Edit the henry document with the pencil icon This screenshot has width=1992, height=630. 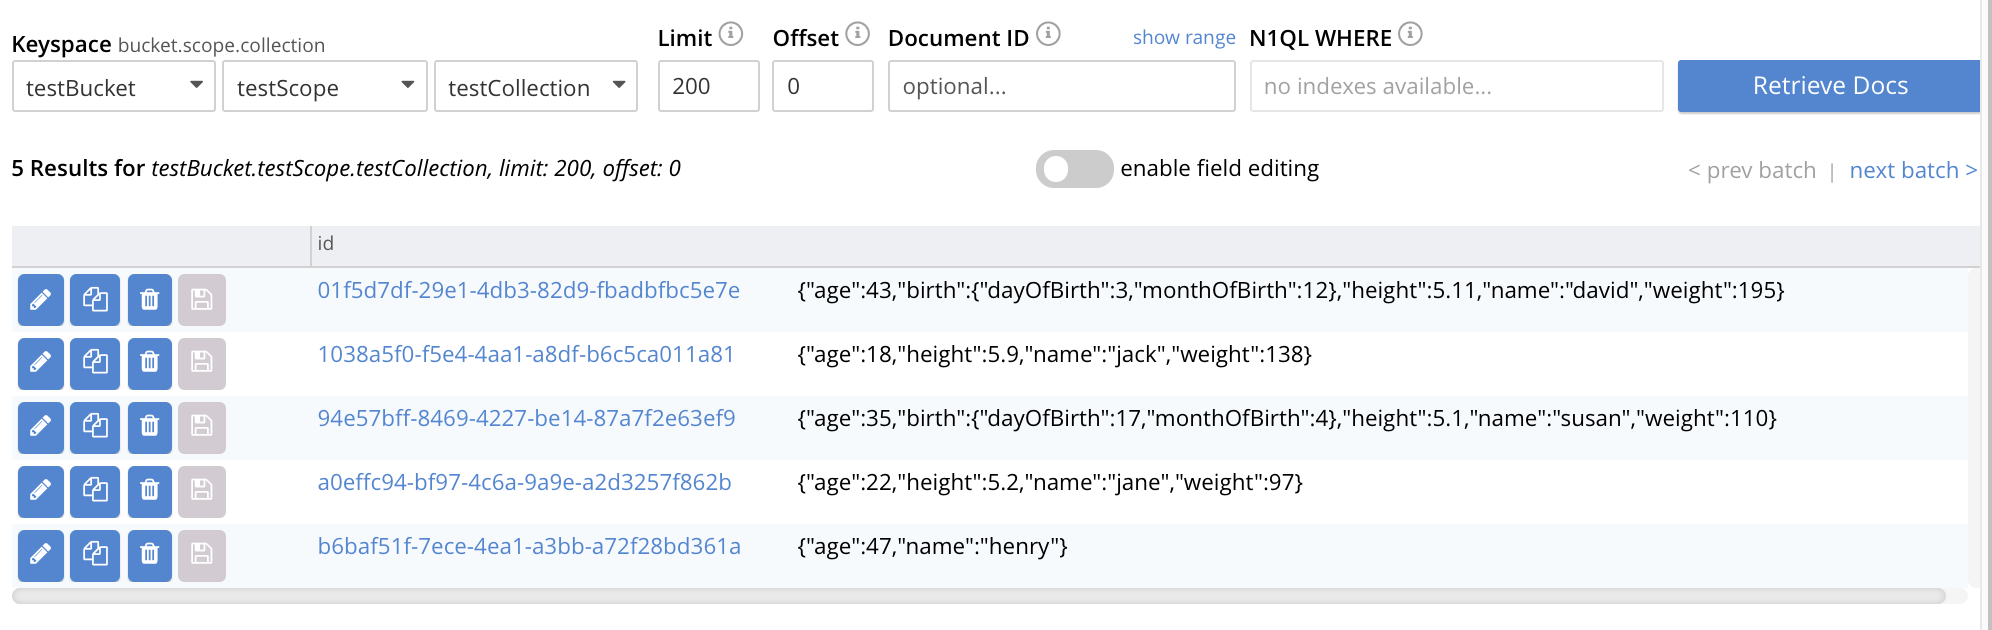(41, 555)
